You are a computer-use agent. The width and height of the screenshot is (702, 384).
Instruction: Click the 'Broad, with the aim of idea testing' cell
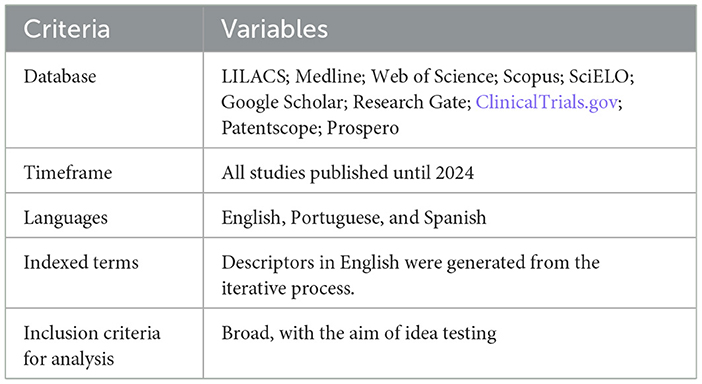coord(359,333)
